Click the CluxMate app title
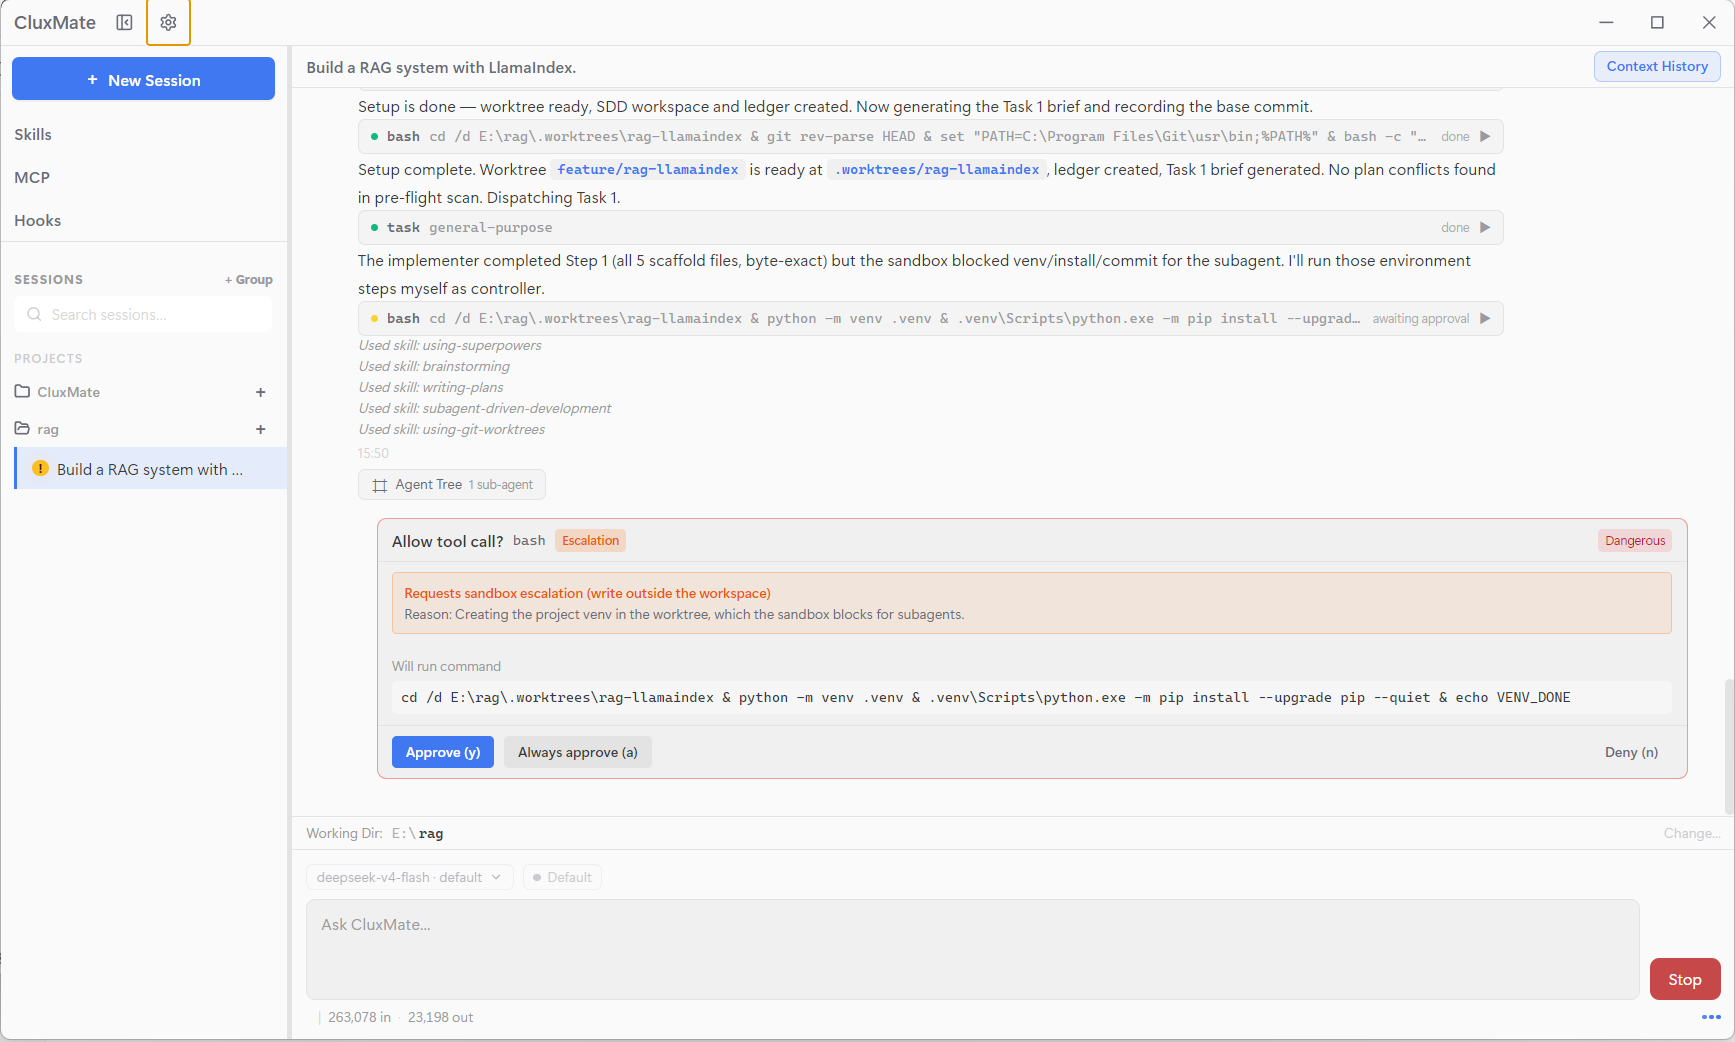Viewport: 1735px width, 1042px height. (x=55, y=22)
